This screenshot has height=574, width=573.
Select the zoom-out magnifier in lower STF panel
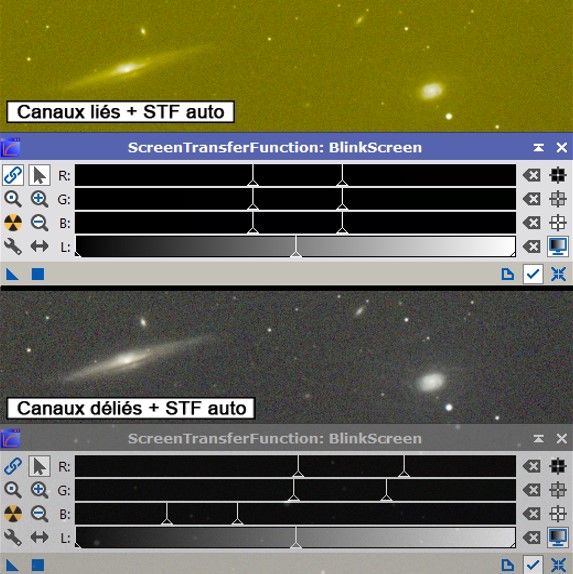[39, 514]
